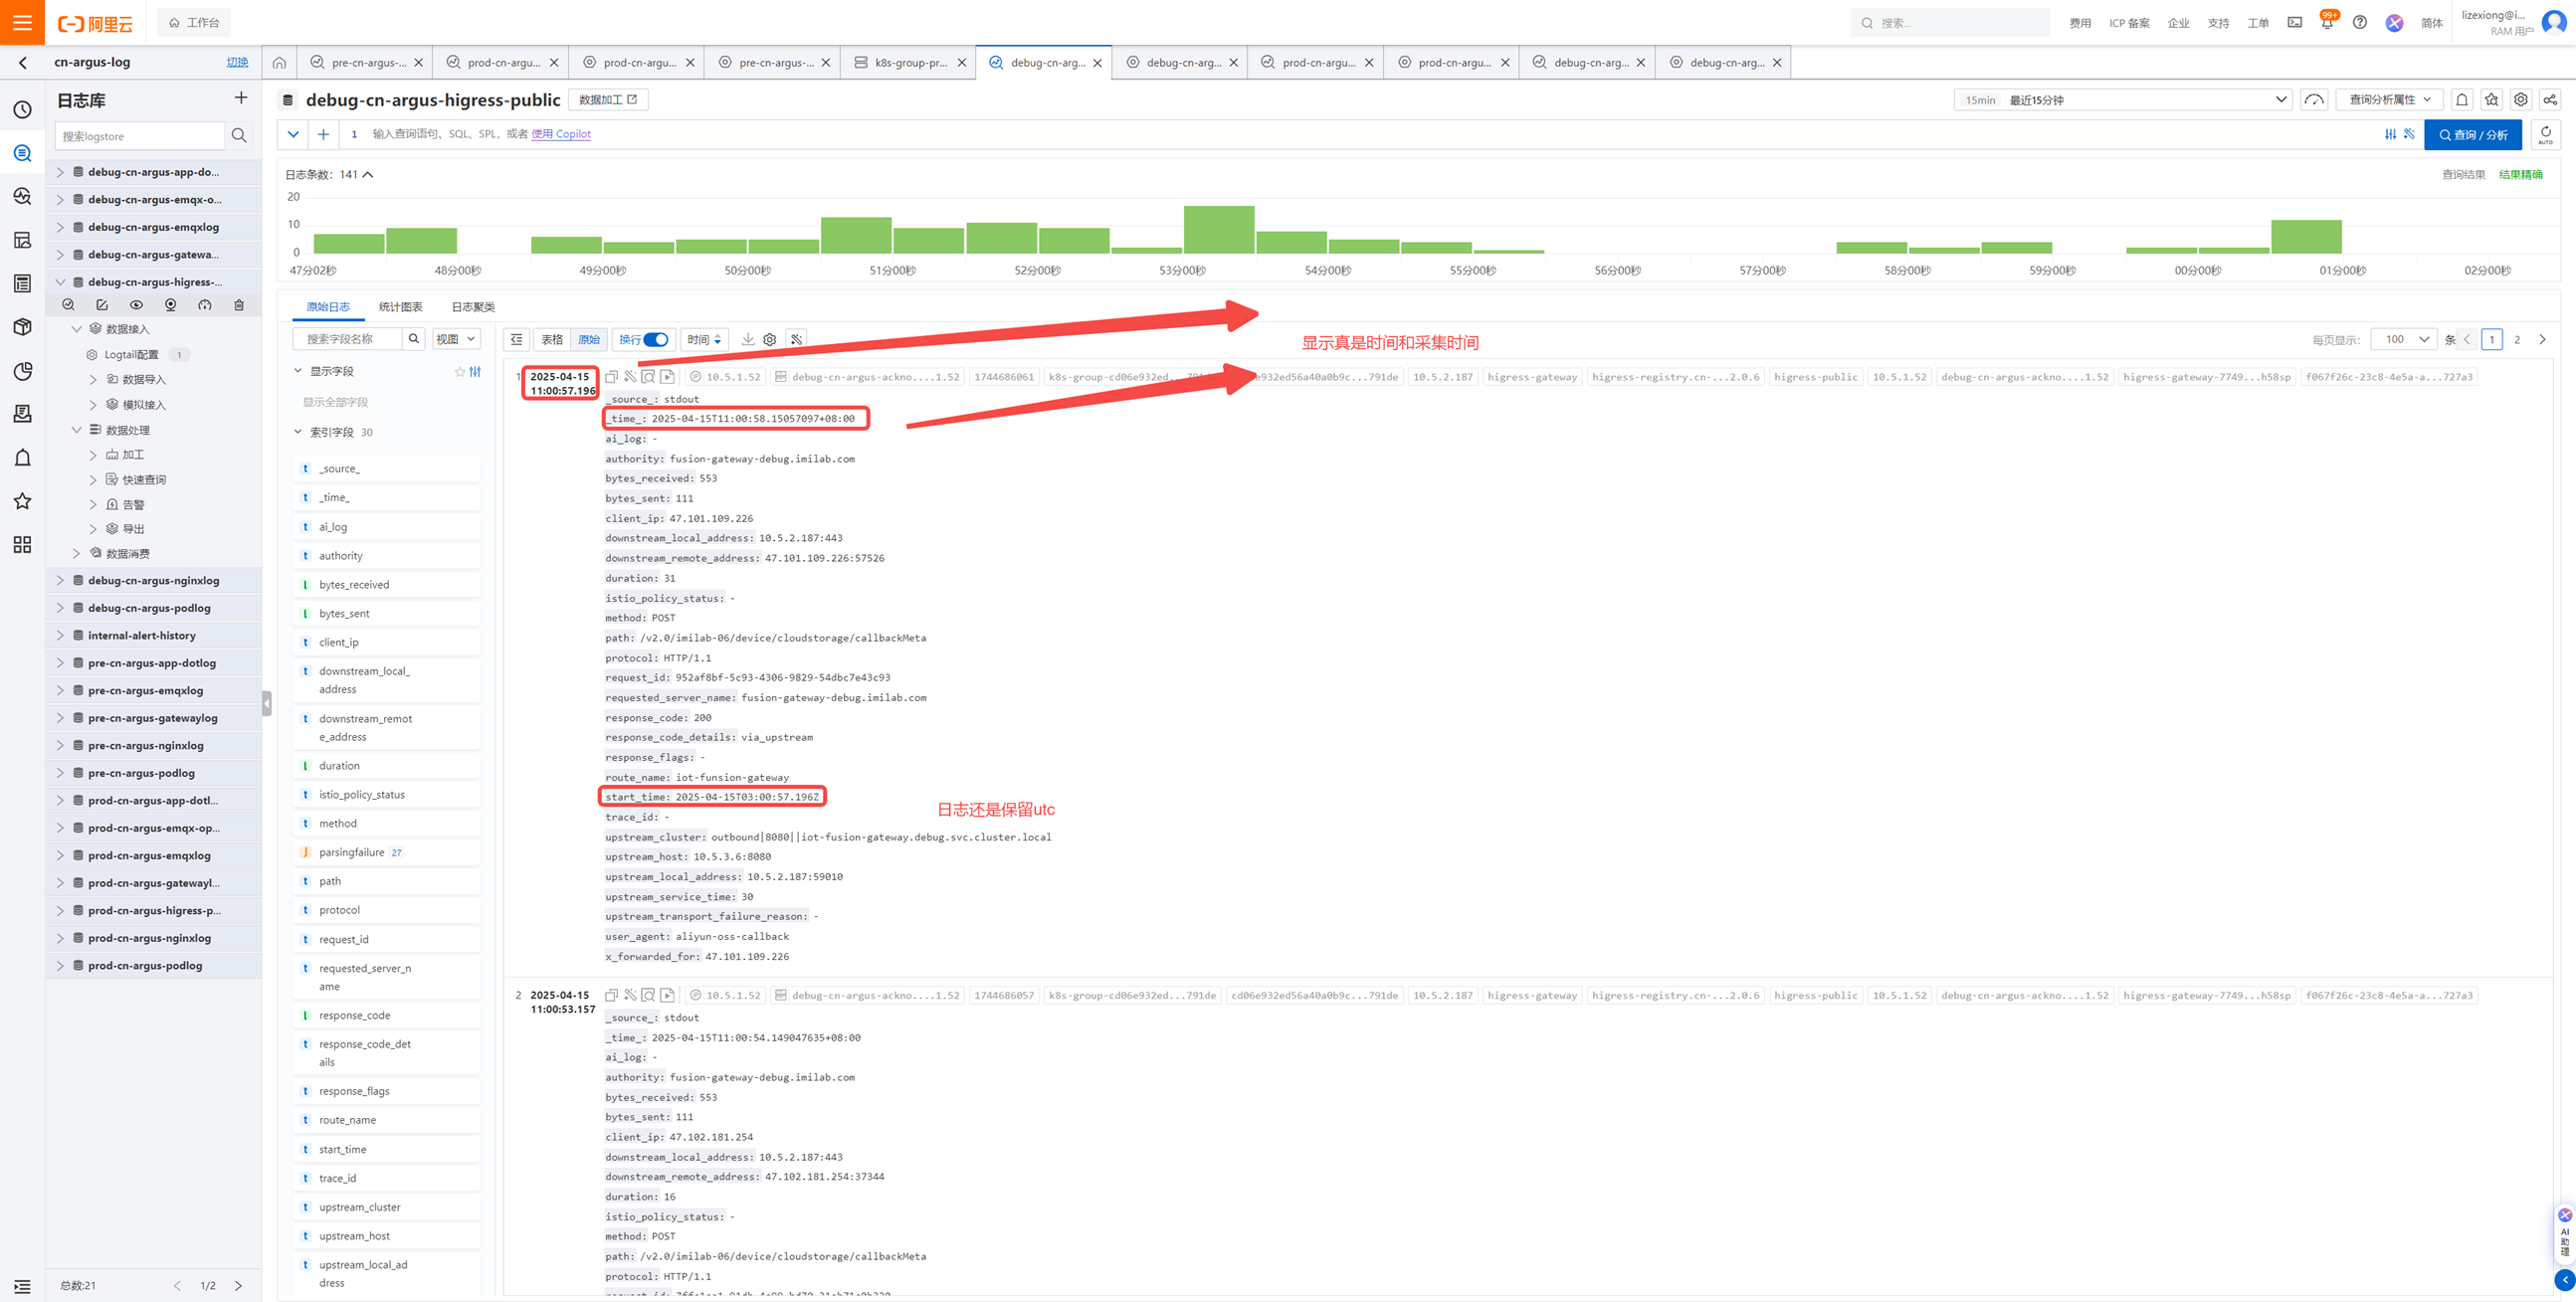Click the share icon at top right
The image size is (2576, 1302).
[2550, 100]
